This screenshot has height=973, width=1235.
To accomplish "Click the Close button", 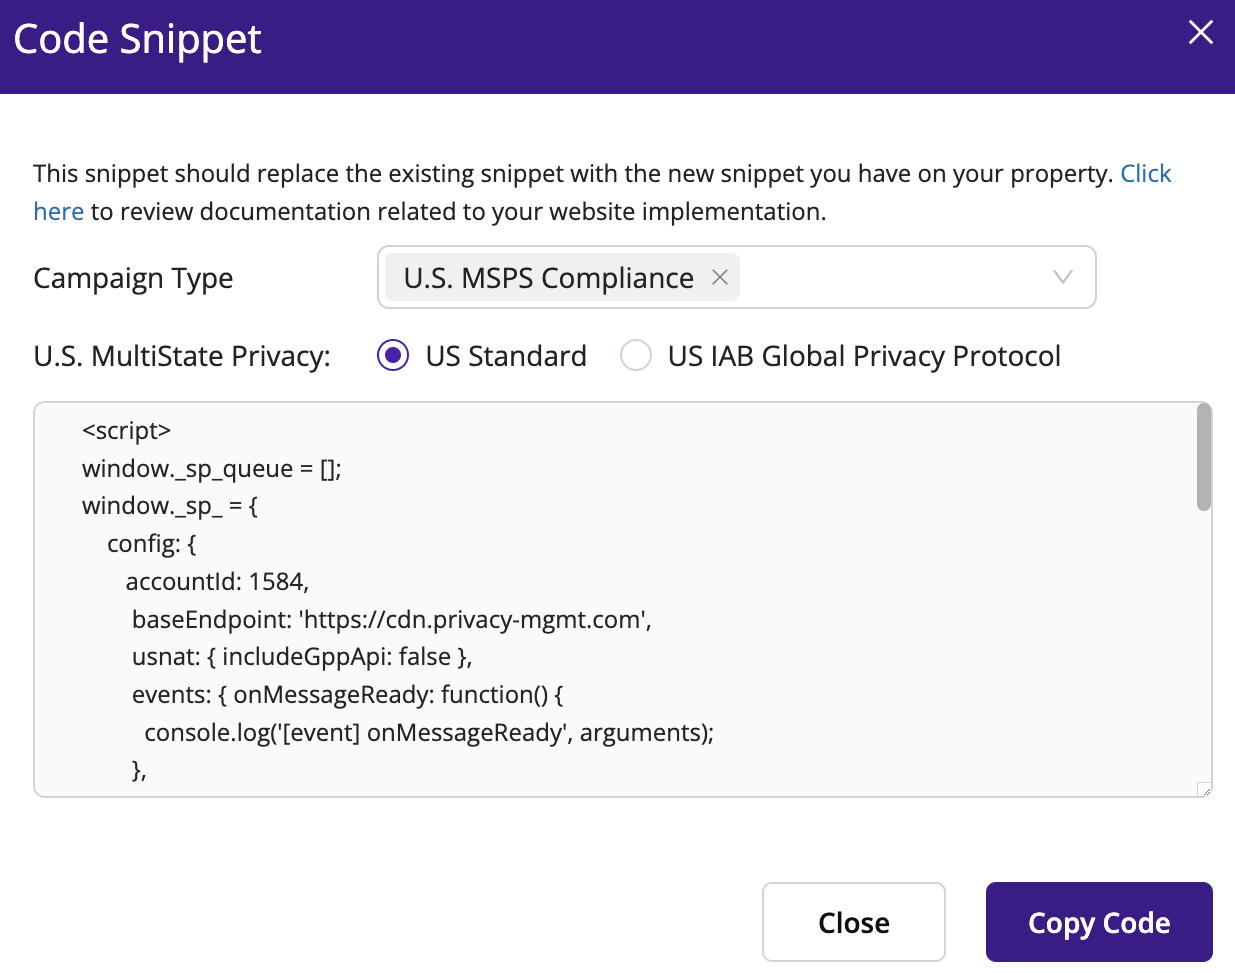I will coord(853,922).
